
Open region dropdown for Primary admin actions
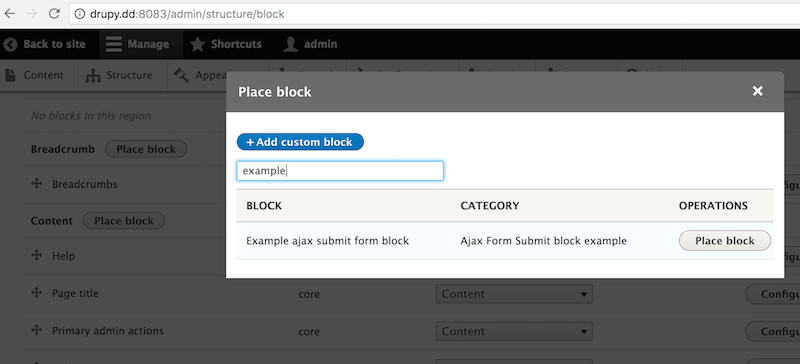coord(514,332)
